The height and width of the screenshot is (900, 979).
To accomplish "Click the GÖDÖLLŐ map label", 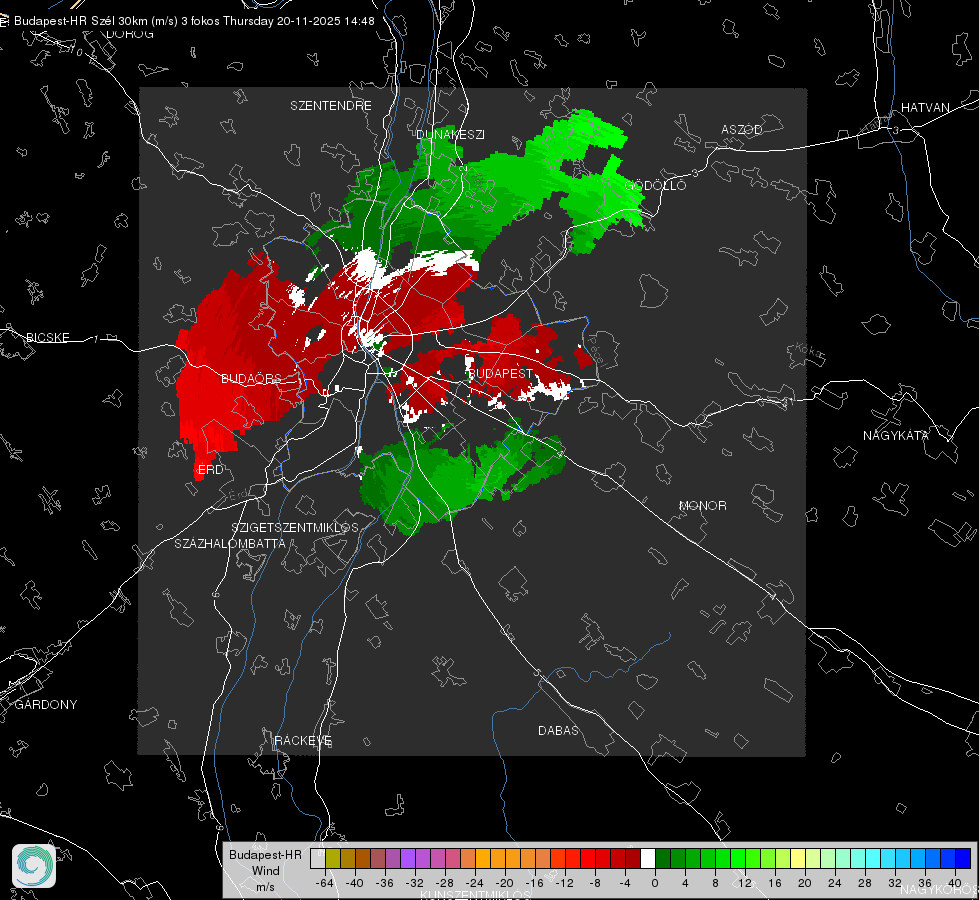I will (x=655, y=185).
